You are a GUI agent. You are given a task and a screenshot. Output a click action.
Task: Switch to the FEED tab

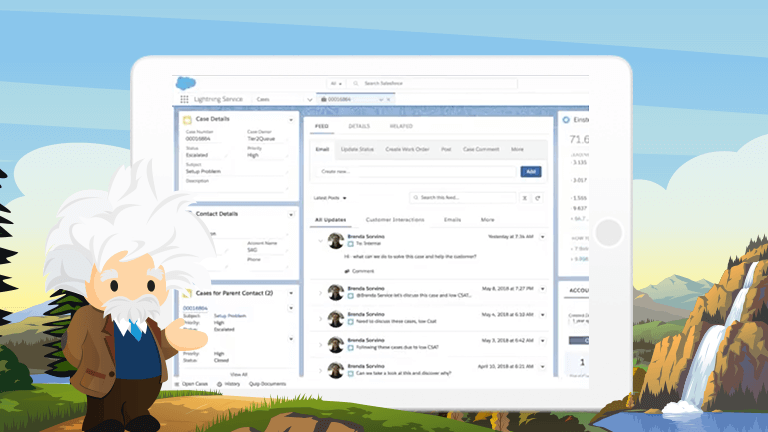point(322,126)
